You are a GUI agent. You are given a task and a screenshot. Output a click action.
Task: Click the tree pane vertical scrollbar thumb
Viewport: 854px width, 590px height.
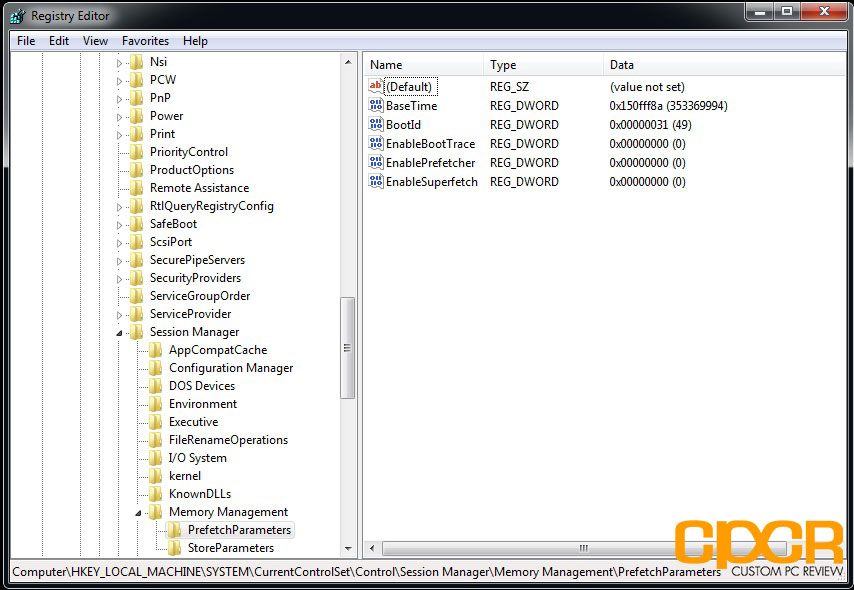pos(347,348)
